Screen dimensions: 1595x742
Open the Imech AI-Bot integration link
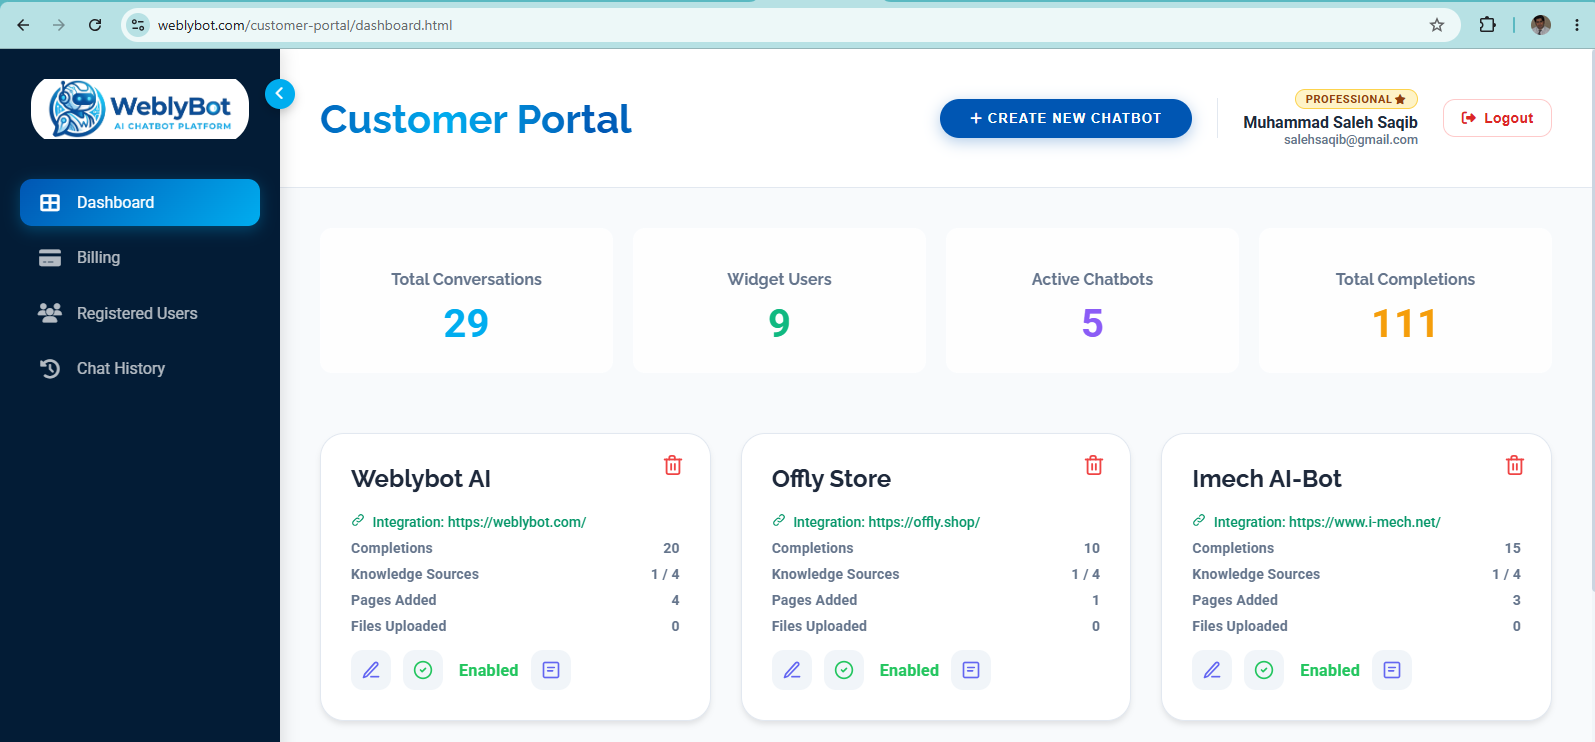1316,522
